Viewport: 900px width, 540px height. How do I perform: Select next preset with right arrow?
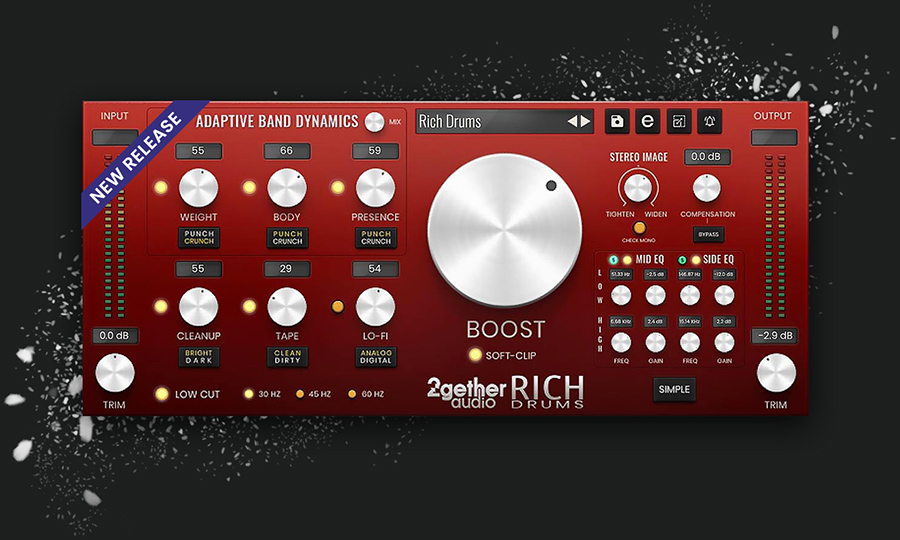coord(586,122)
